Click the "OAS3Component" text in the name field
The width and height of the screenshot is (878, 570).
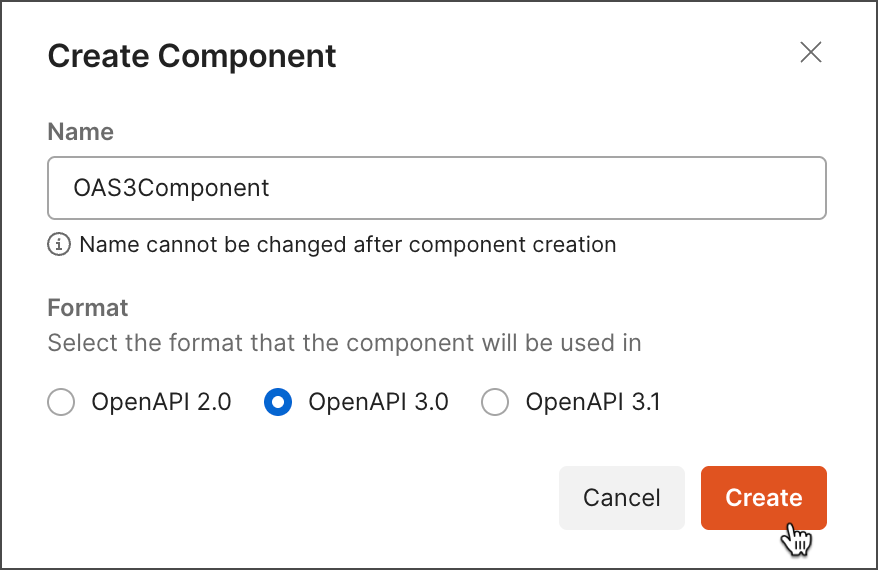[x=172, y=188]
